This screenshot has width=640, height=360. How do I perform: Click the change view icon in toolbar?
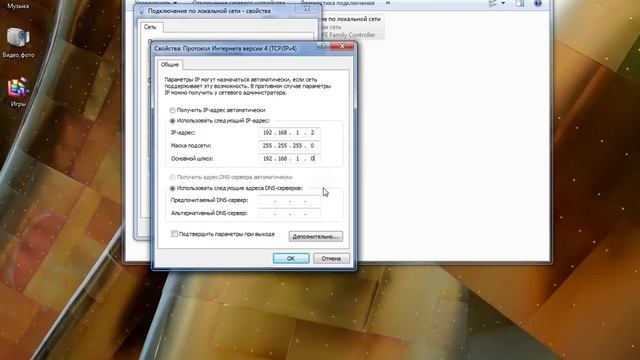tap(493, 3)
